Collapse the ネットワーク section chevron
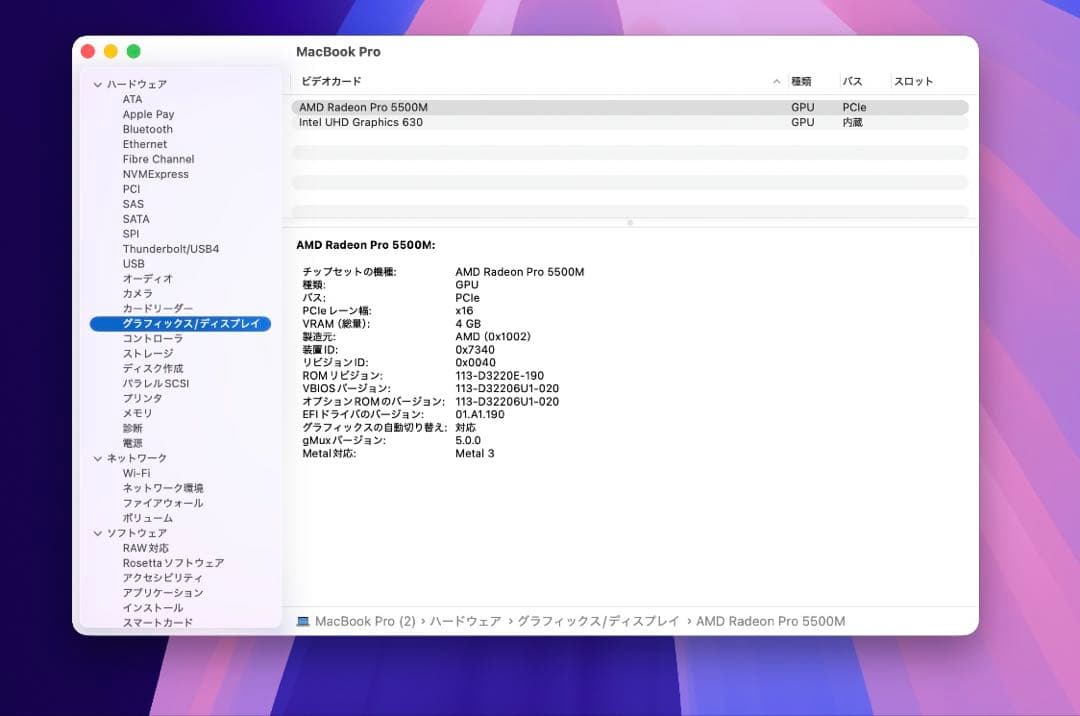 pyautogui.click(x=98, y=458)
